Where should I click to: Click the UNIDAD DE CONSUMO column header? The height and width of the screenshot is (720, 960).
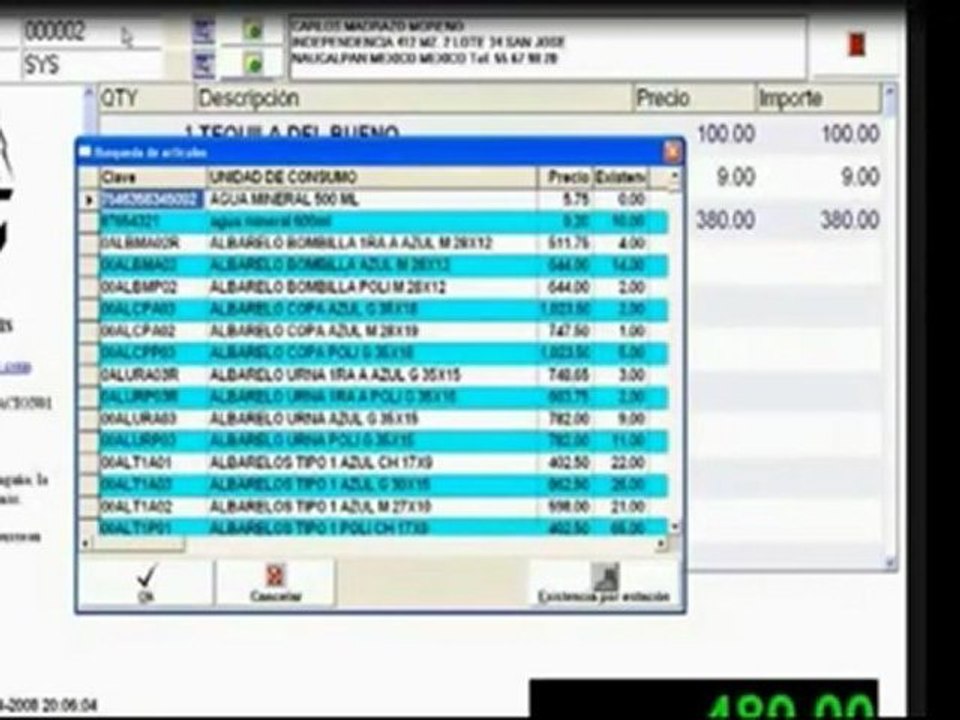(x=372, y=178)
